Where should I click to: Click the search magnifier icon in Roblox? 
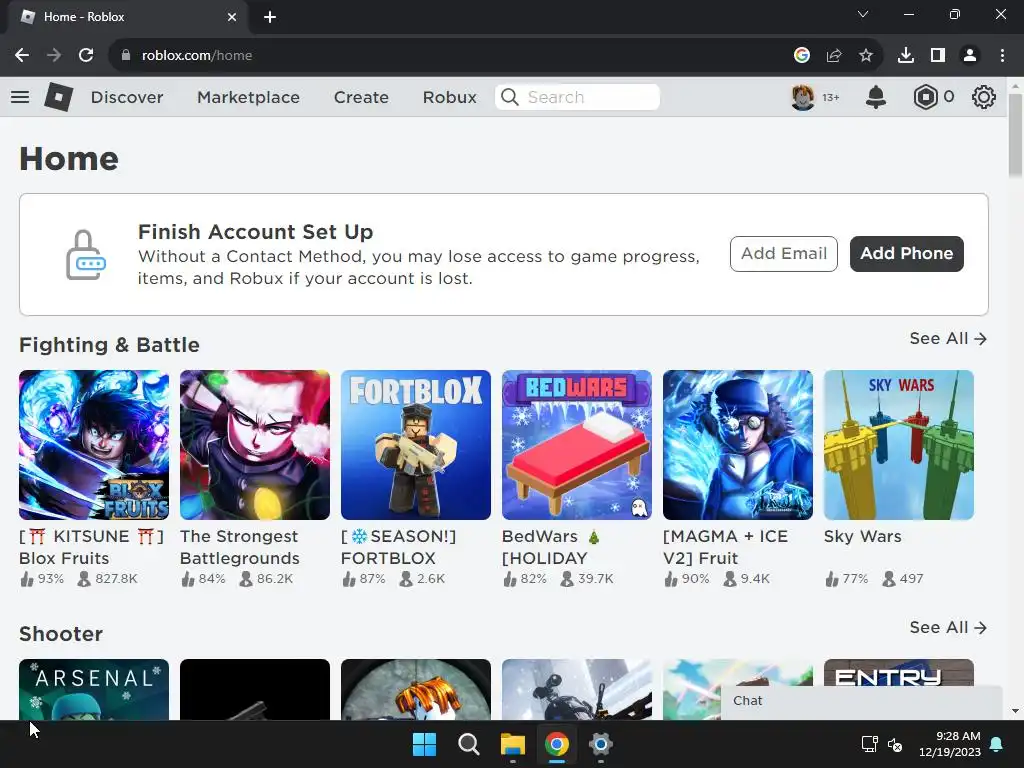point(509,97)
